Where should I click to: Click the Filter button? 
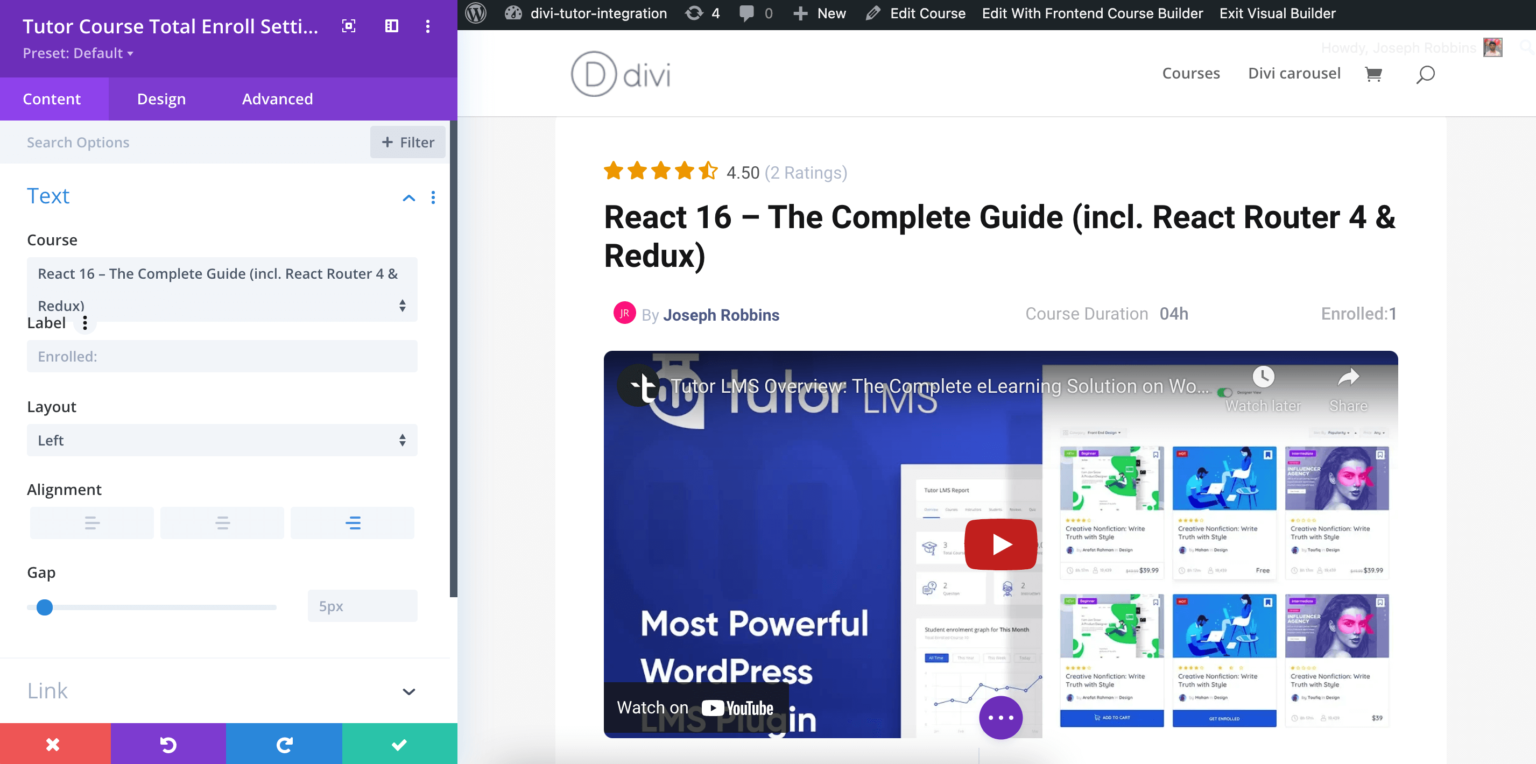coord(408,142)
